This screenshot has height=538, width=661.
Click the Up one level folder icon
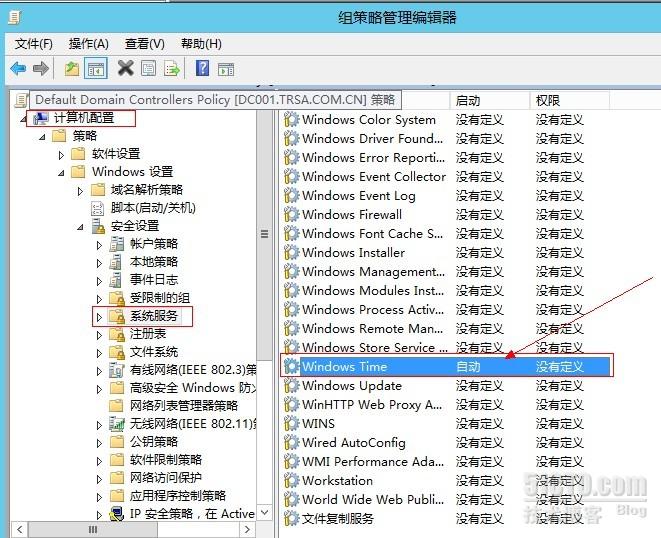pyautogui.click(x=72, y=69)
